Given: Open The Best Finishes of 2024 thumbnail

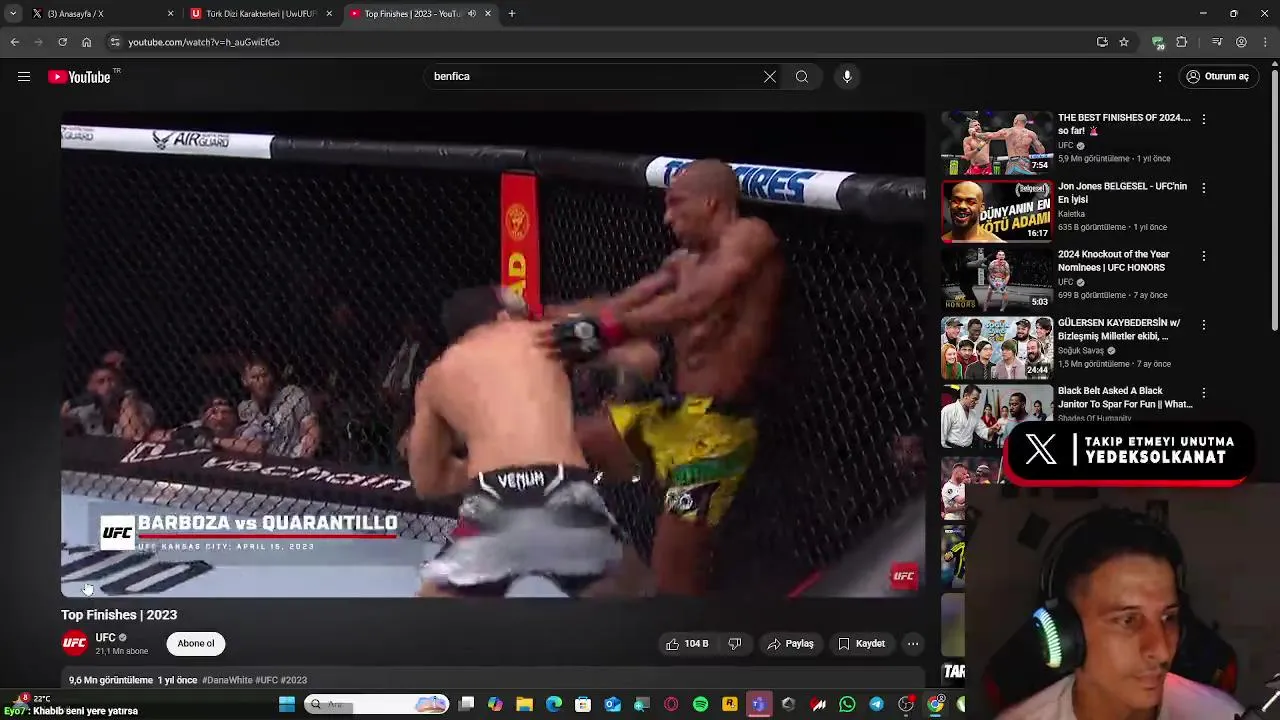Looking at the screenshot, I should point(997,143).
